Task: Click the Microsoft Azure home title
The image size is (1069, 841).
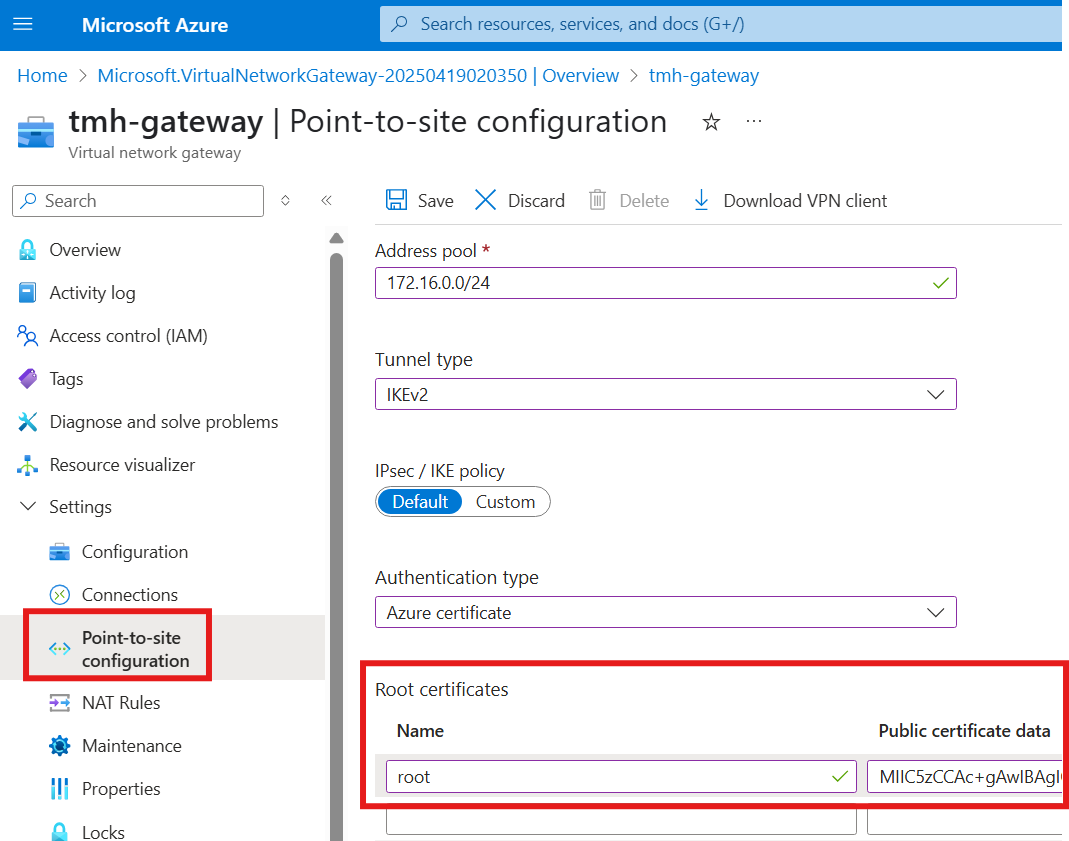Action: click(x=155, y=25)
